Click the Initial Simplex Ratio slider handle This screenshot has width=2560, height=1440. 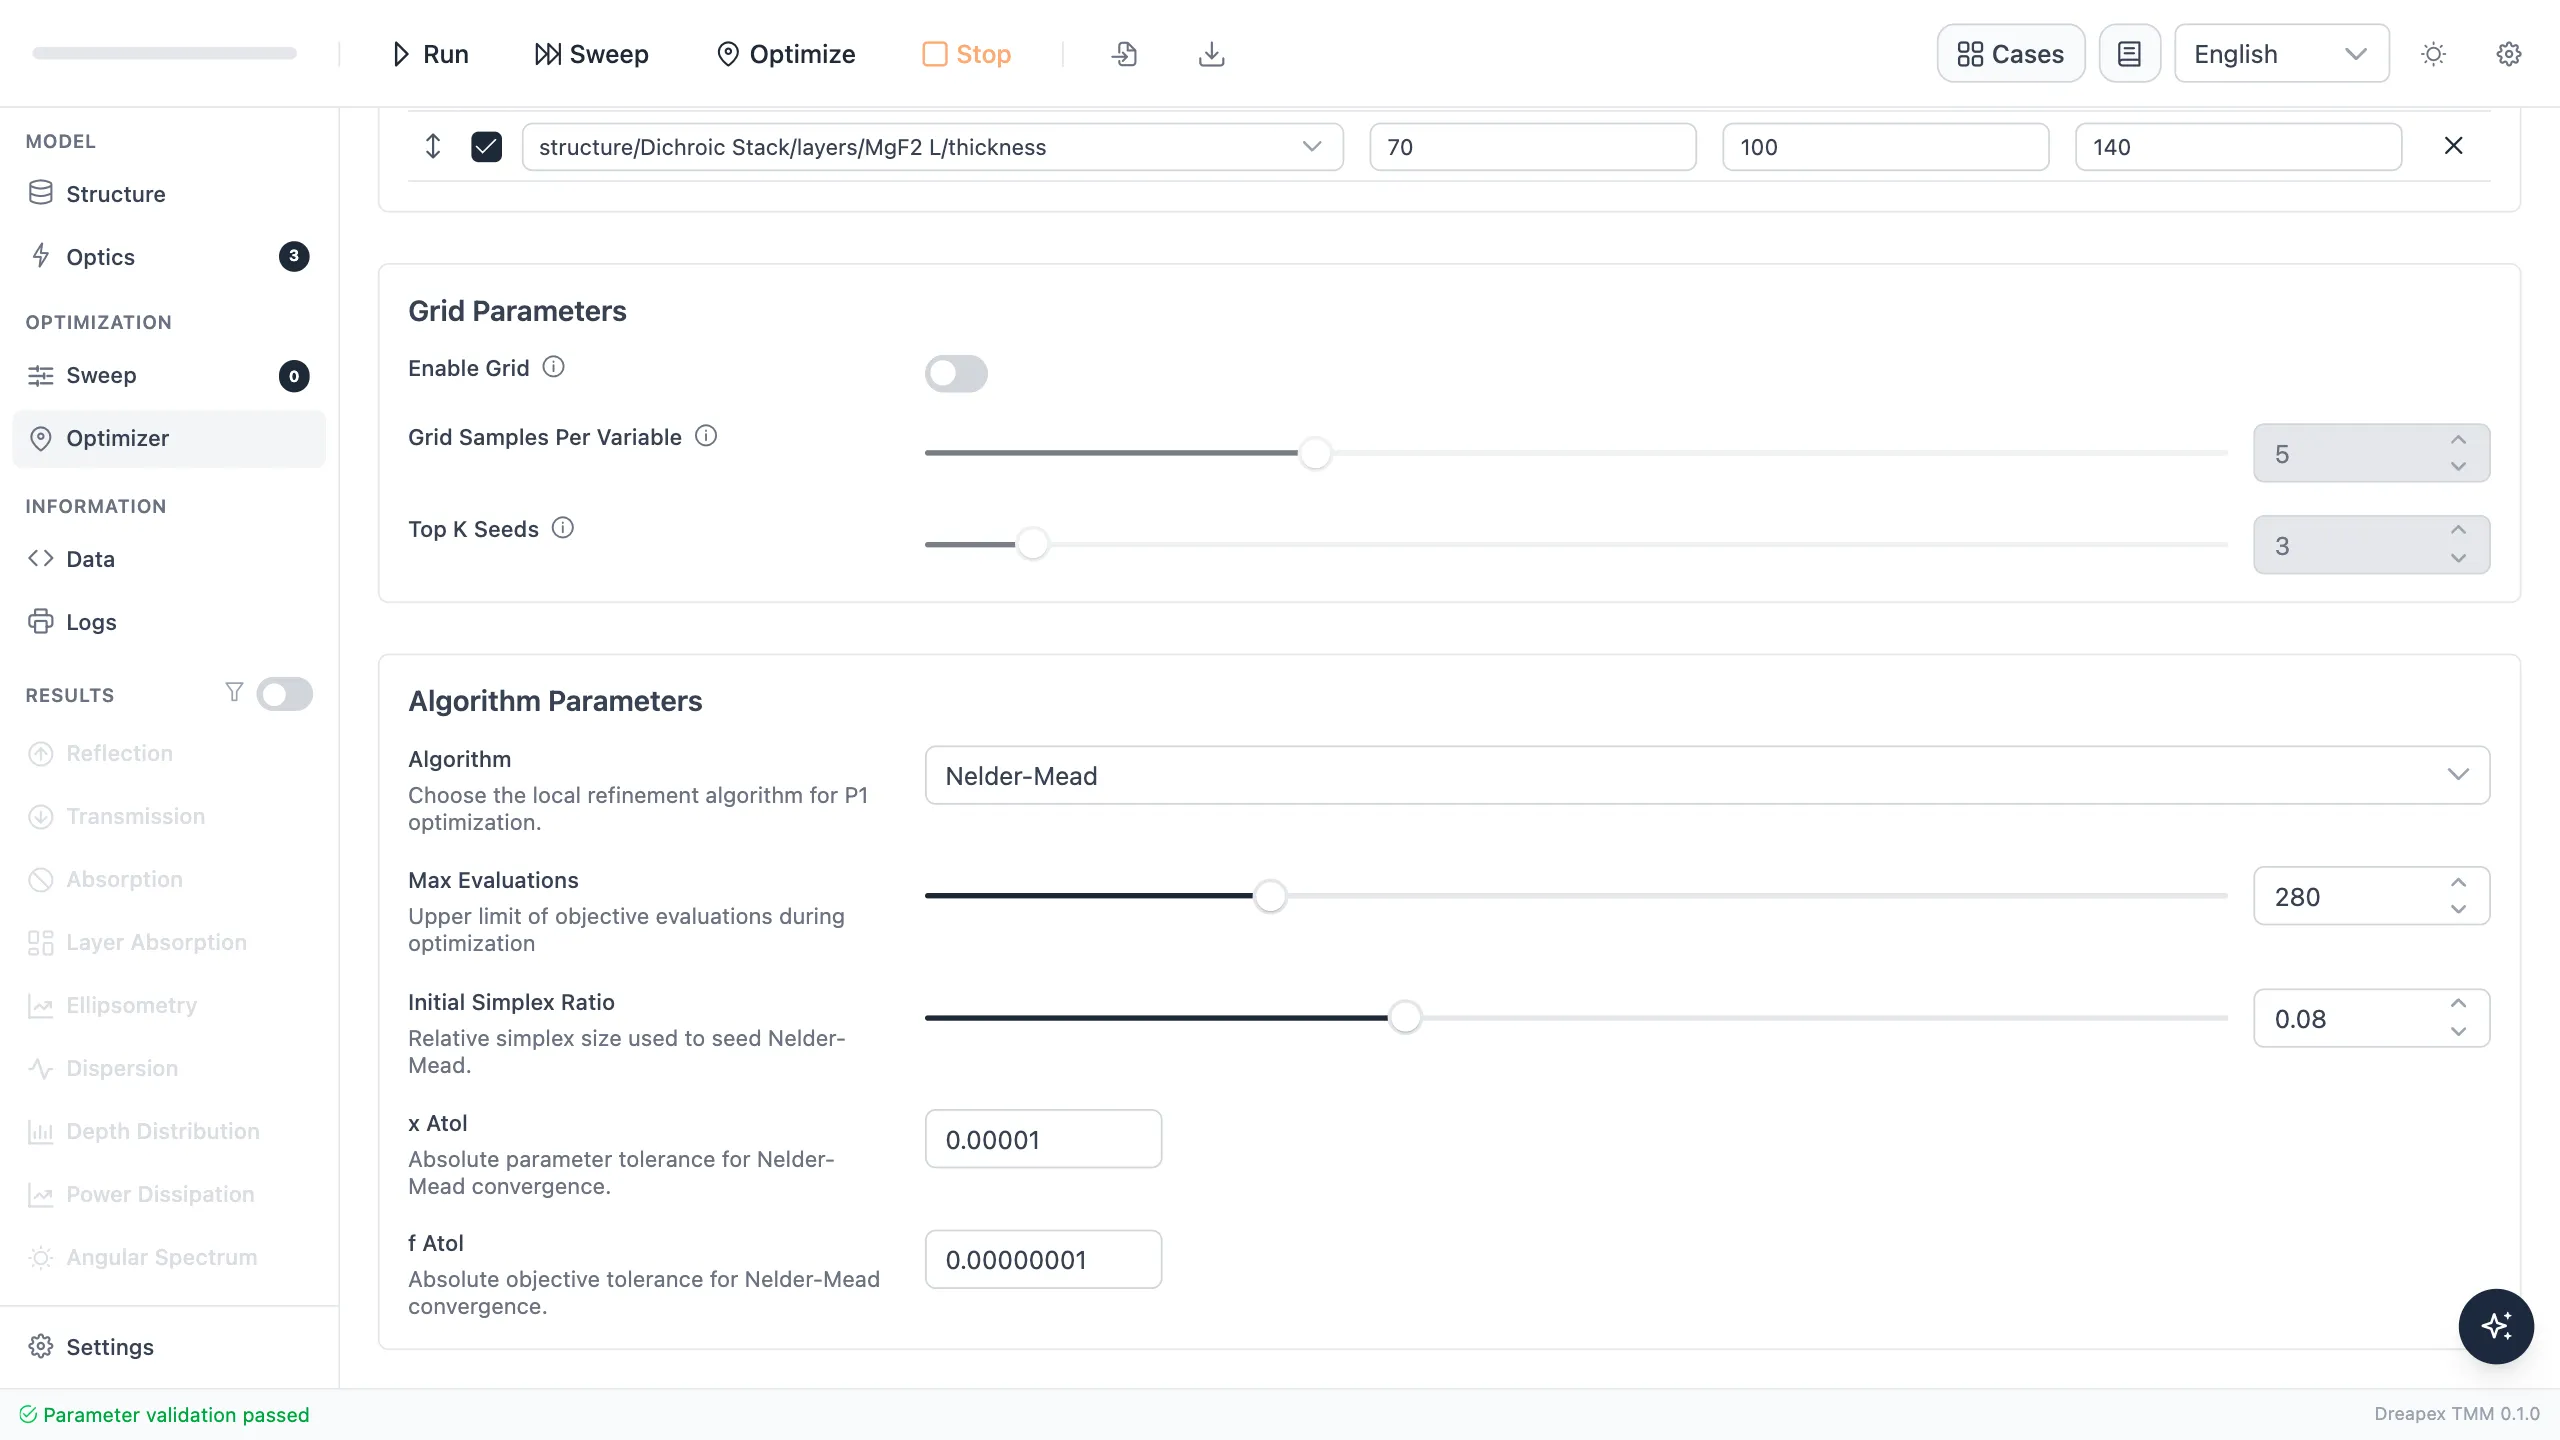tap(1405, 1017)
